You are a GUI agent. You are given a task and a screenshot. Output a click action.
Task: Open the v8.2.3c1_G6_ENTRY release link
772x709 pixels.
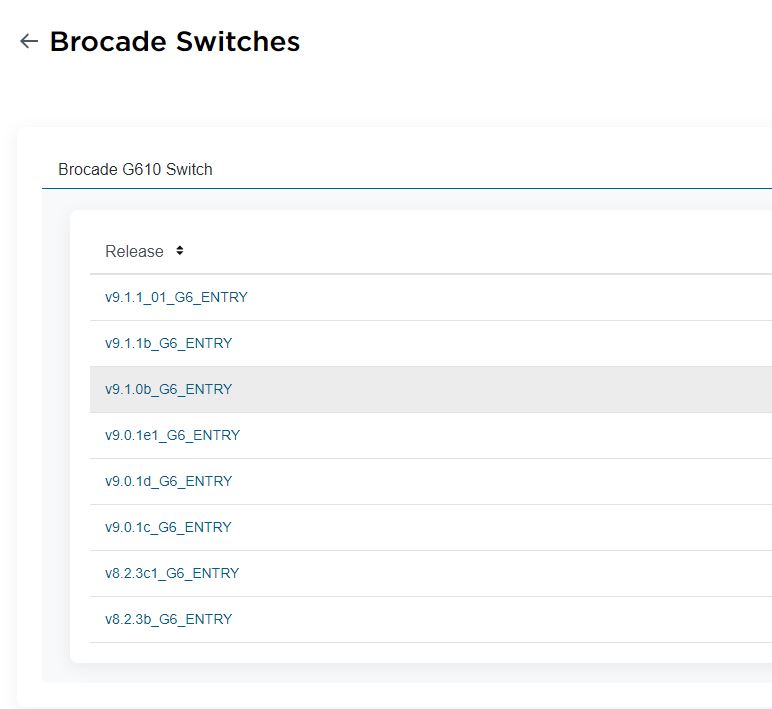pos(172,573)
